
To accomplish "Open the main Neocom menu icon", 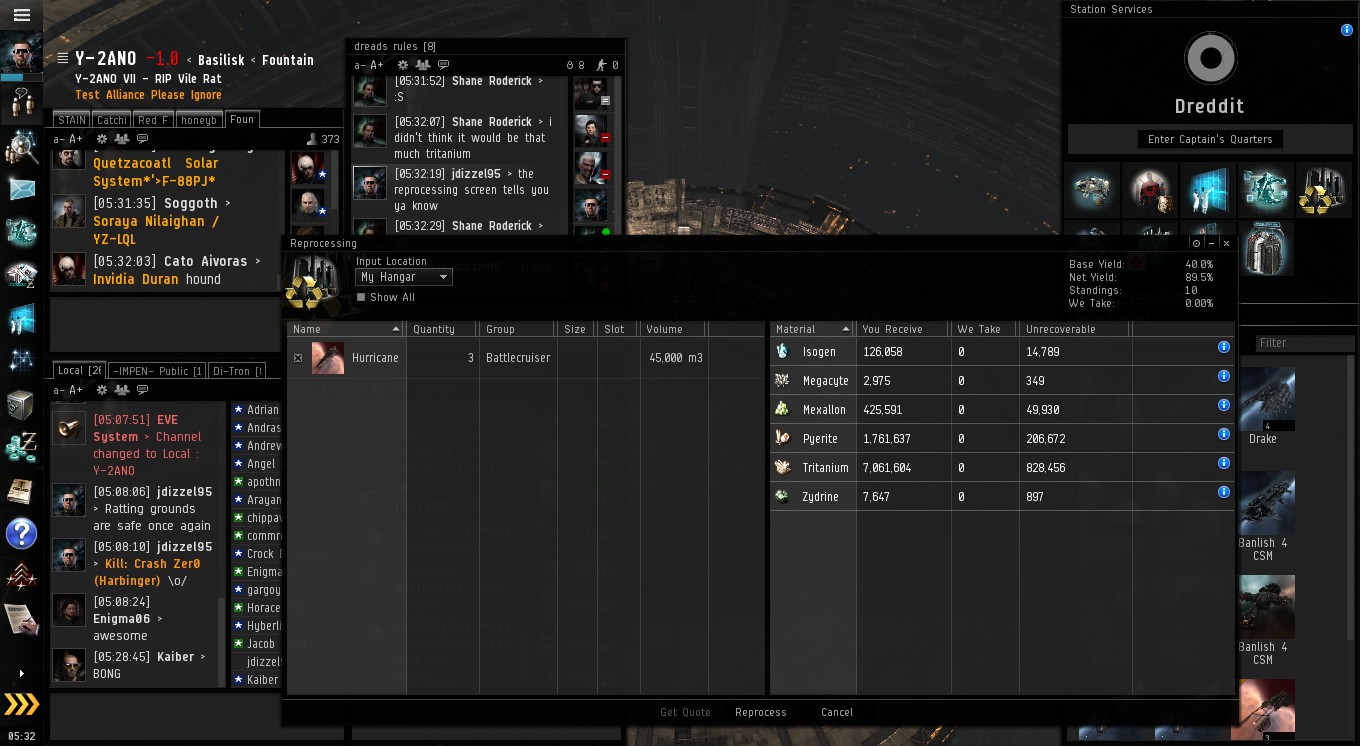I will [21, 15].
